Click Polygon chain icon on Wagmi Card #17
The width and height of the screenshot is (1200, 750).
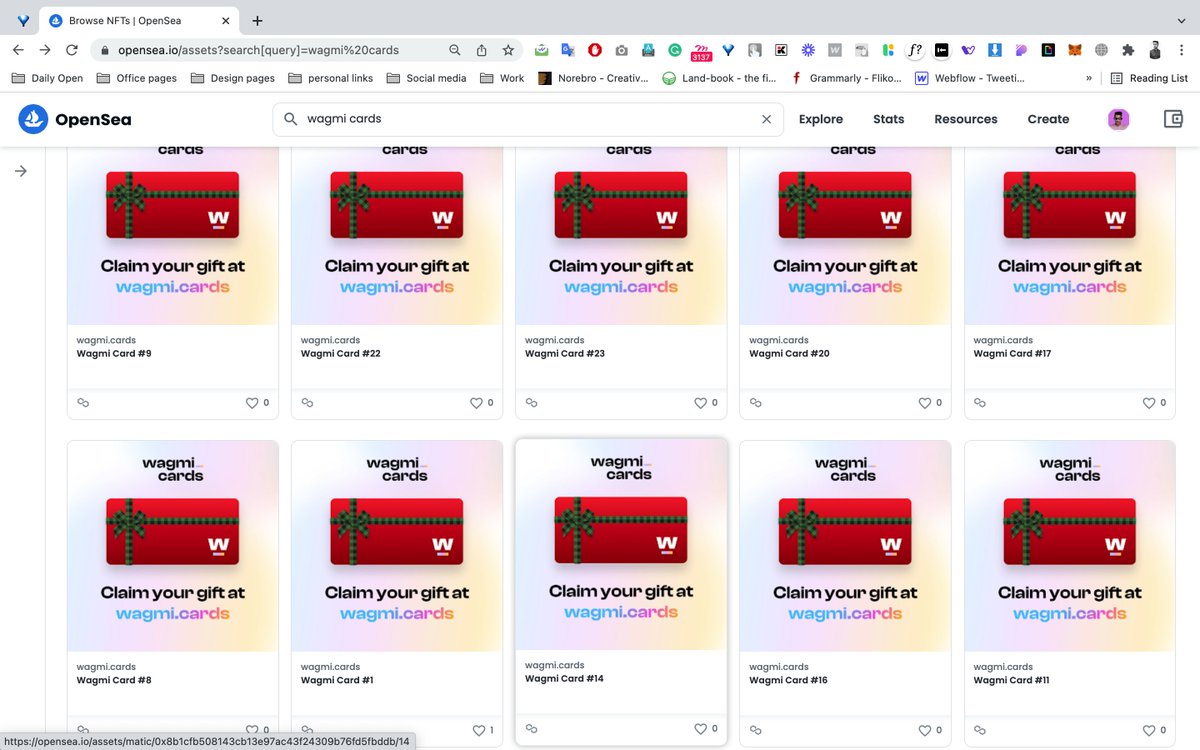point(980,403)
